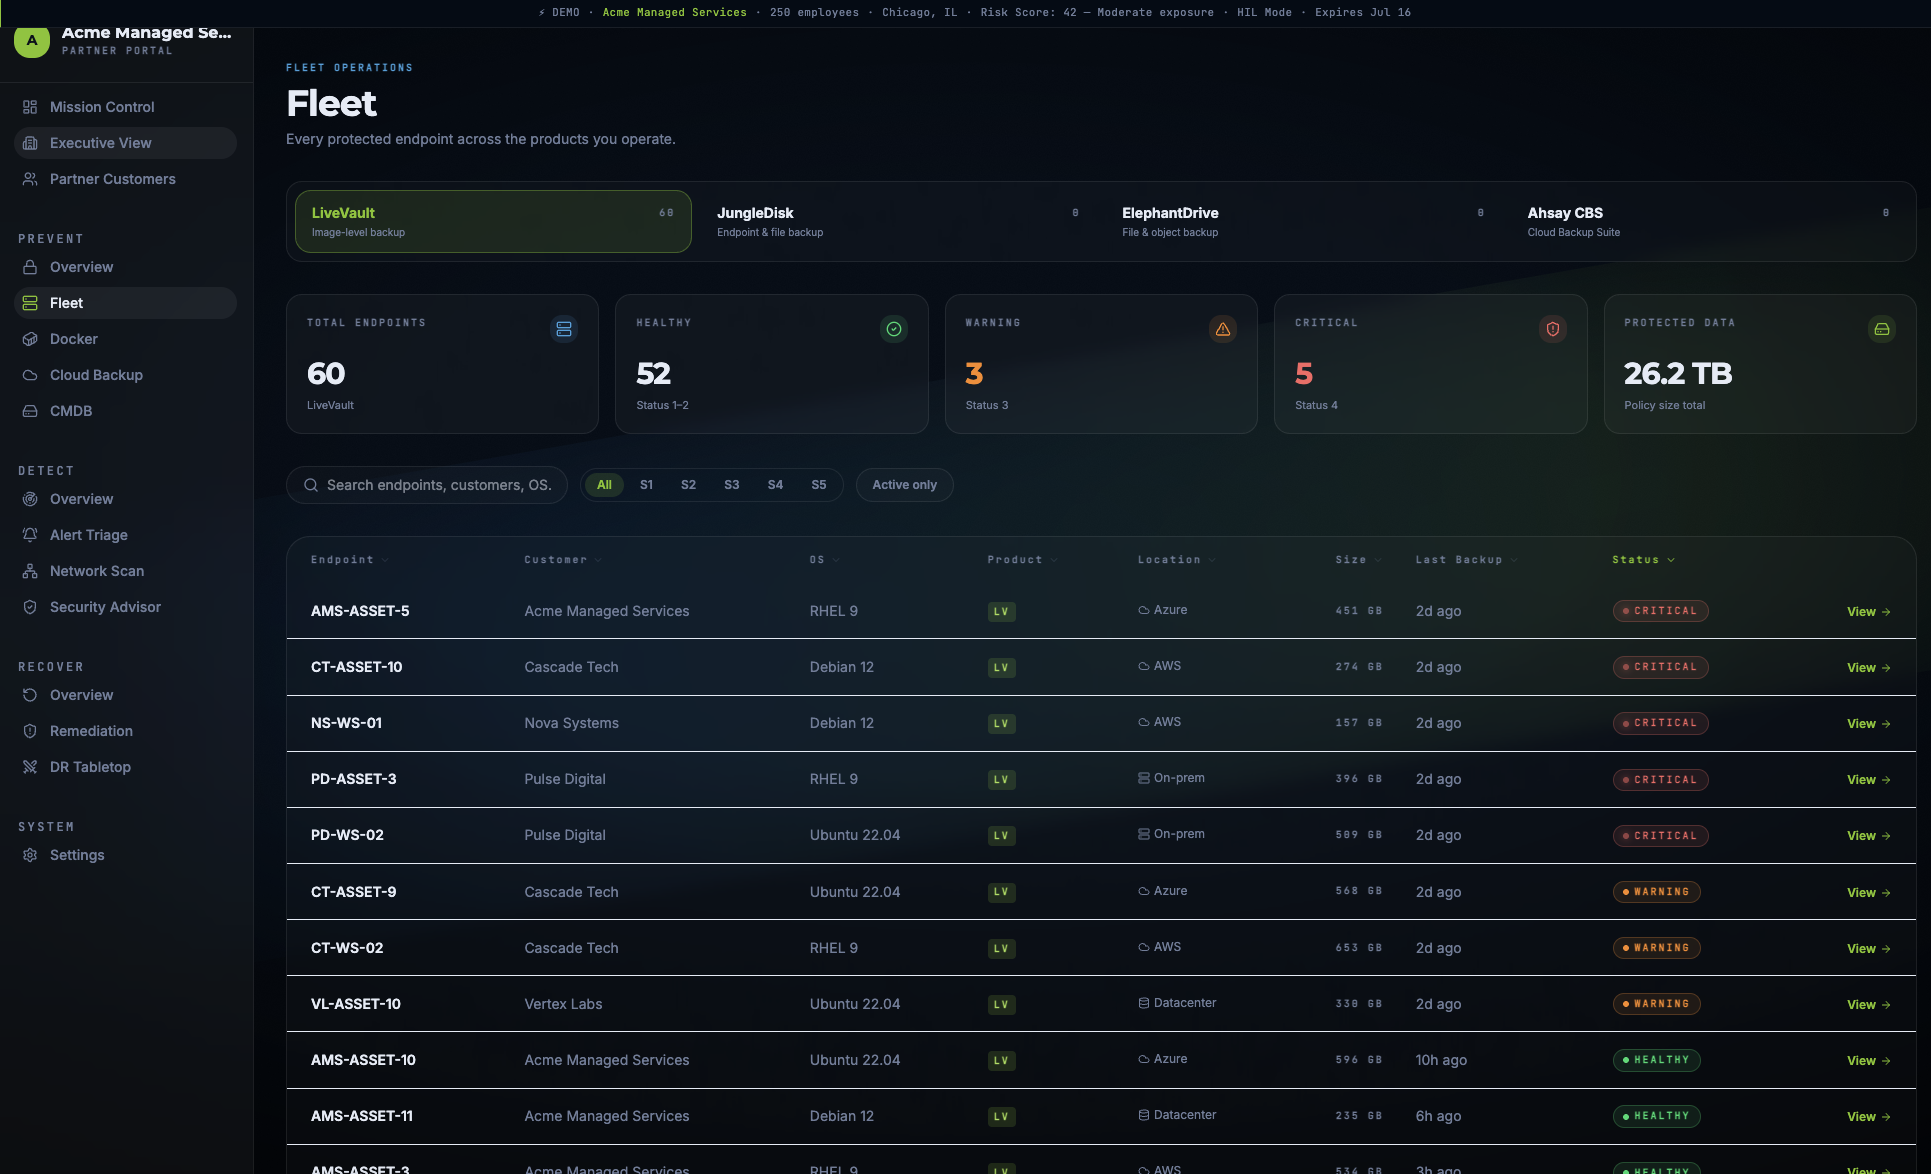View details for CT-WS-02
The image size is (1931, 1174).
(x=1868, y=948)
